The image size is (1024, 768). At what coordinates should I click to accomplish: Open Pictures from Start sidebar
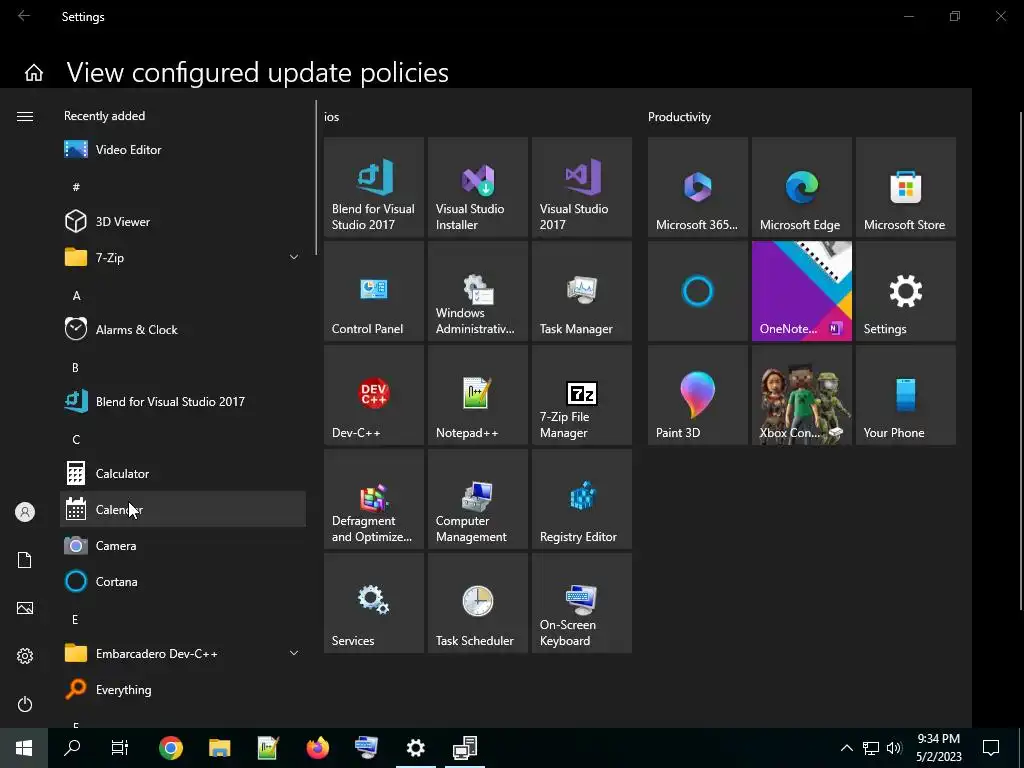point(25,608)
